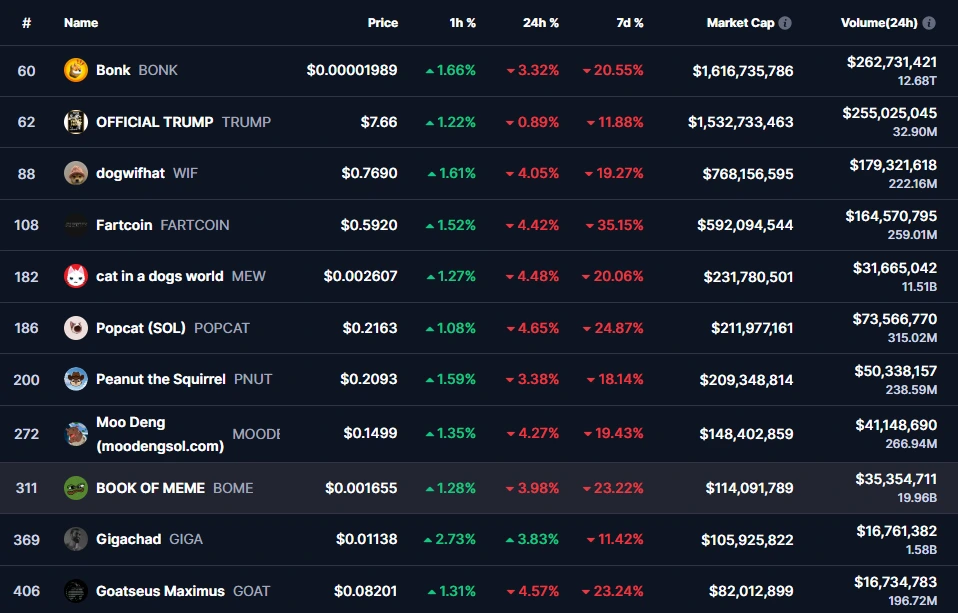The image size is (958, 613).
Task: Sort coins by Name column header
Action: tap(79, 23)
